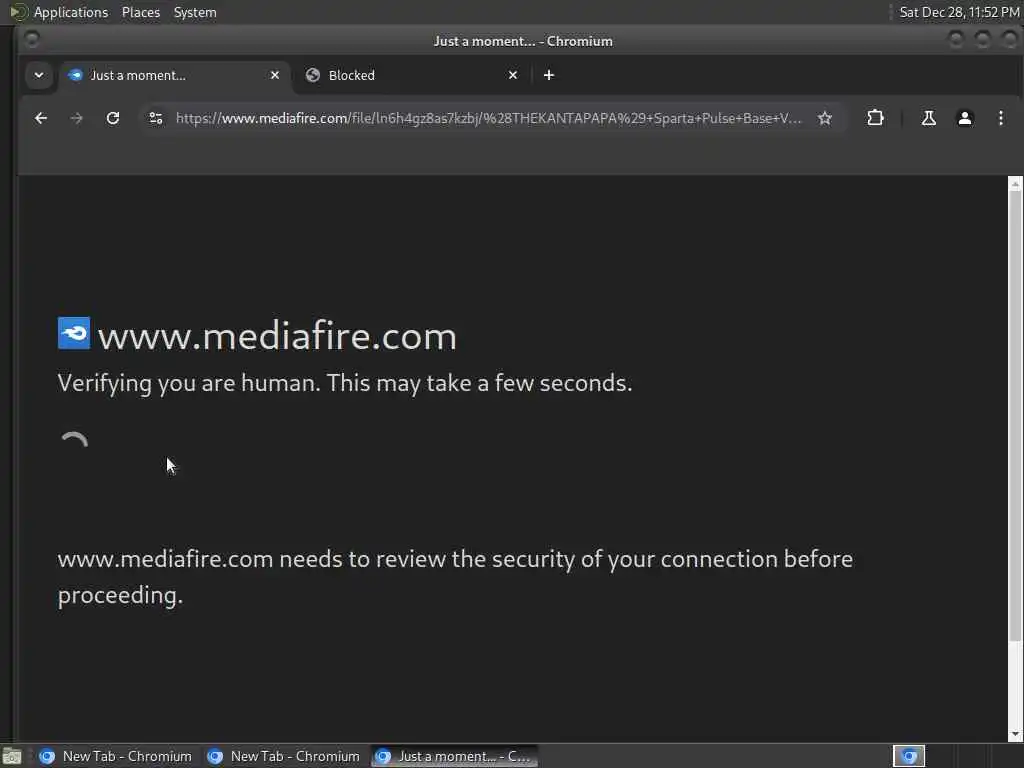Close the 'Just a moment...' tab
Image resolution: width=1024 pixels, height=768 pixels.
click(275, 75)
